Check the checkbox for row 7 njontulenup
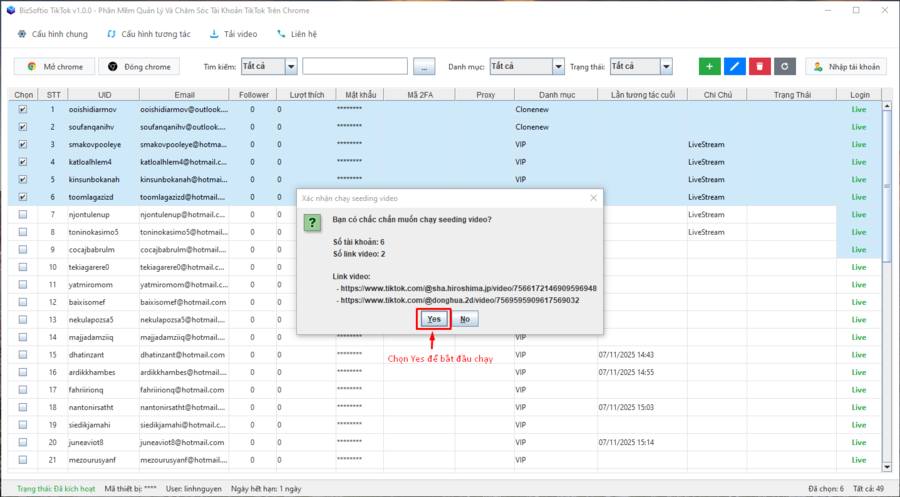Viewport: 900px width, 497px height. [x=23, y=215]
